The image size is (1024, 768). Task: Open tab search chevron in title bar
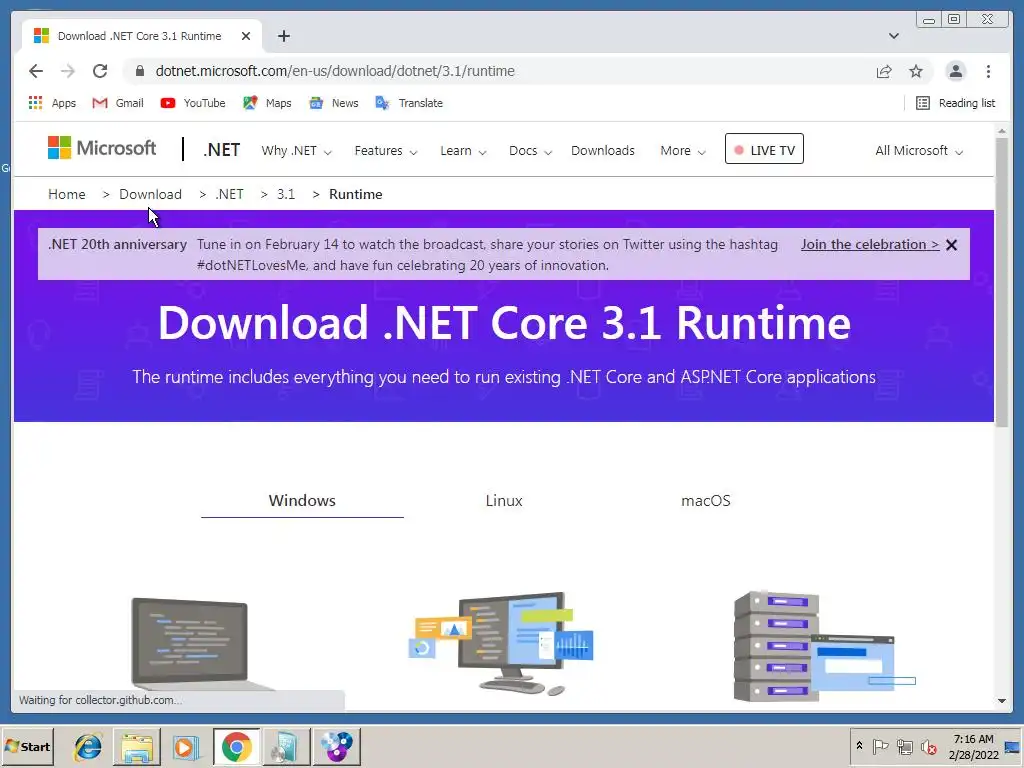(x=894, y=36)
